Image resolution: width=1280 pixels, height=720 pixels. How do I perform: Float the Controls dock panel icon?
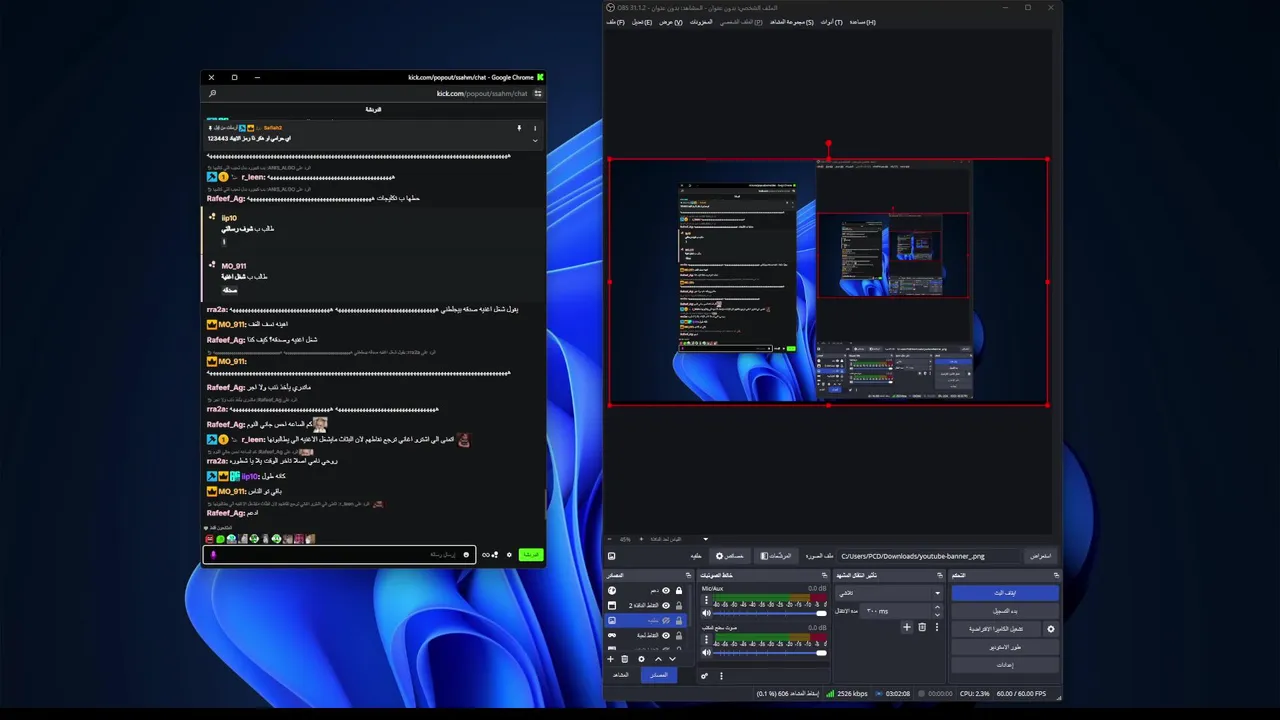click(x=1056, y=575)
